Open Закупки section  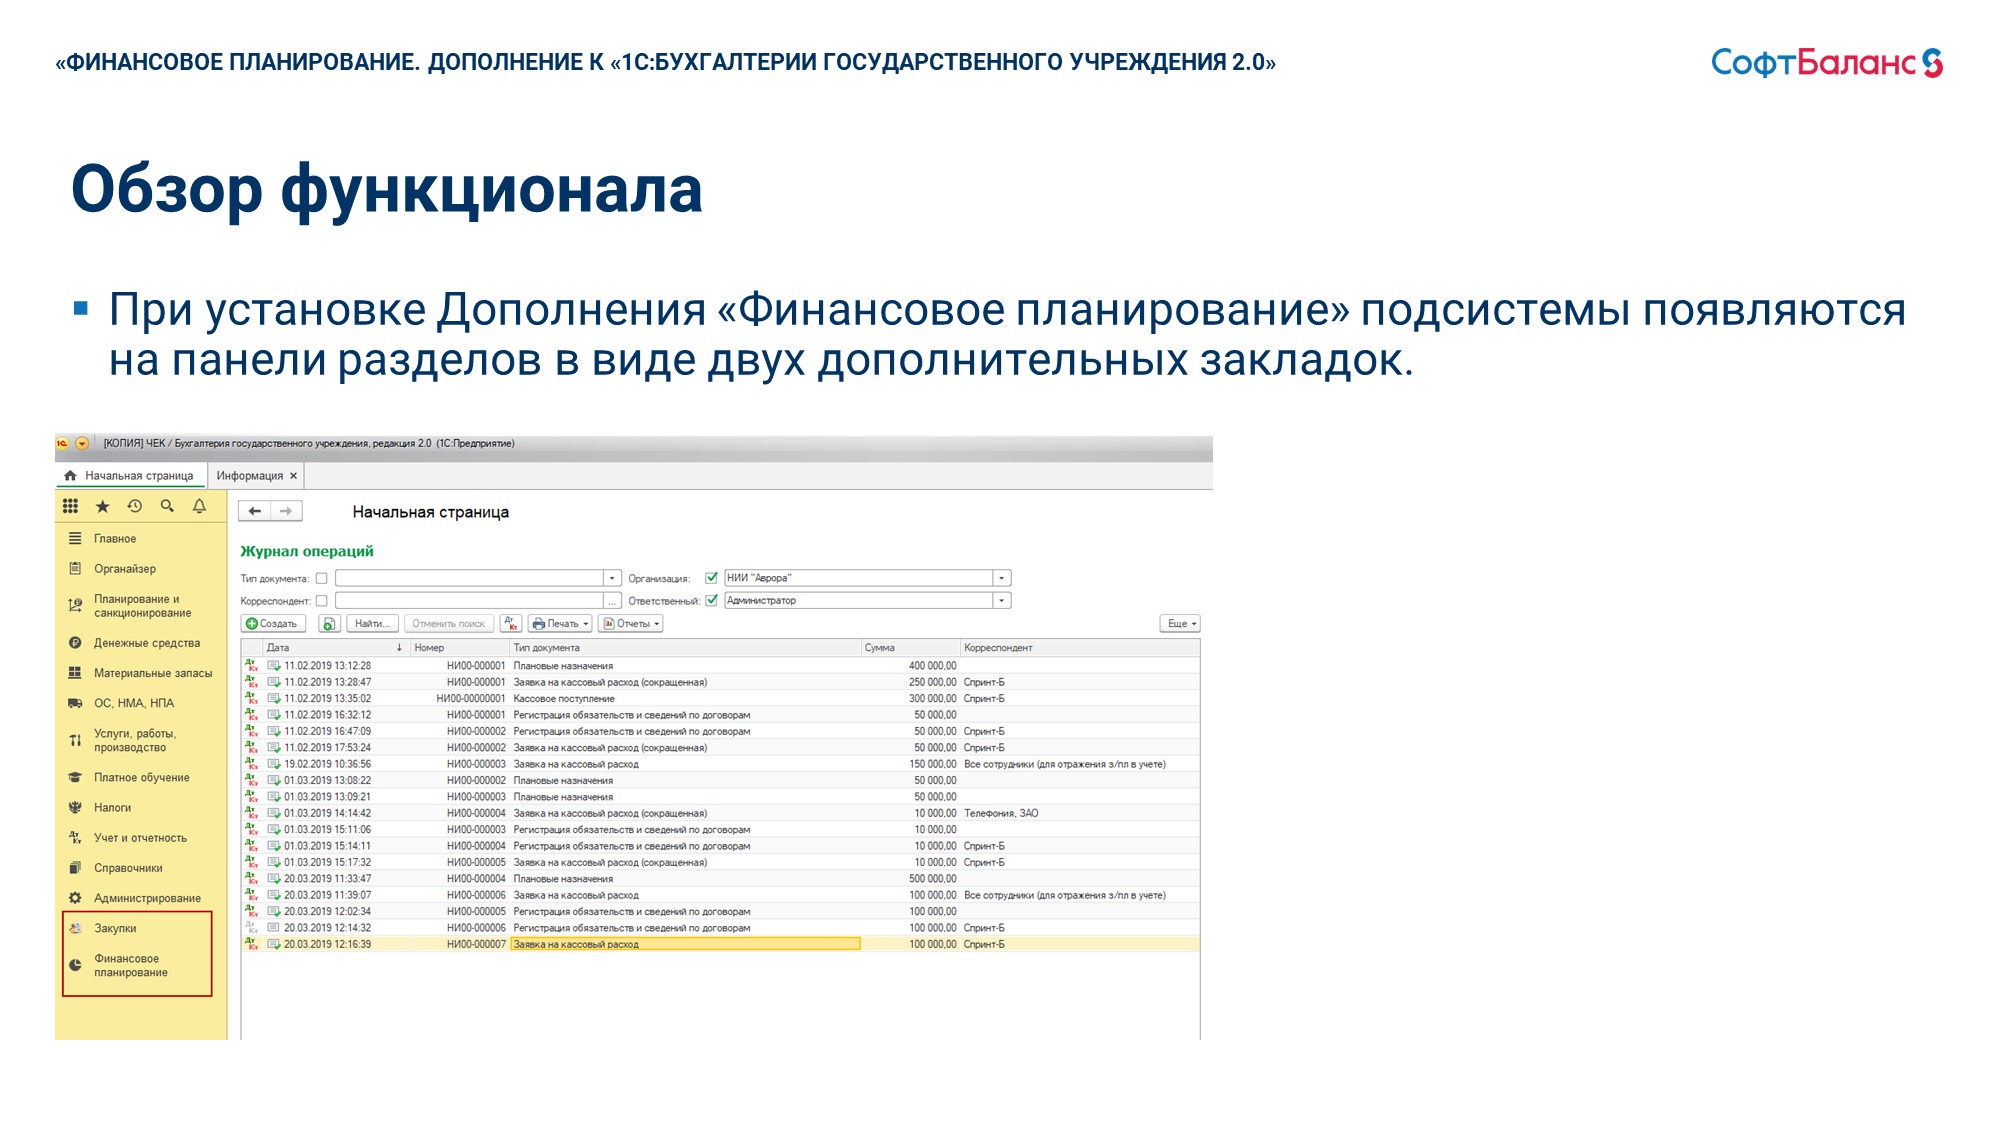115,928
